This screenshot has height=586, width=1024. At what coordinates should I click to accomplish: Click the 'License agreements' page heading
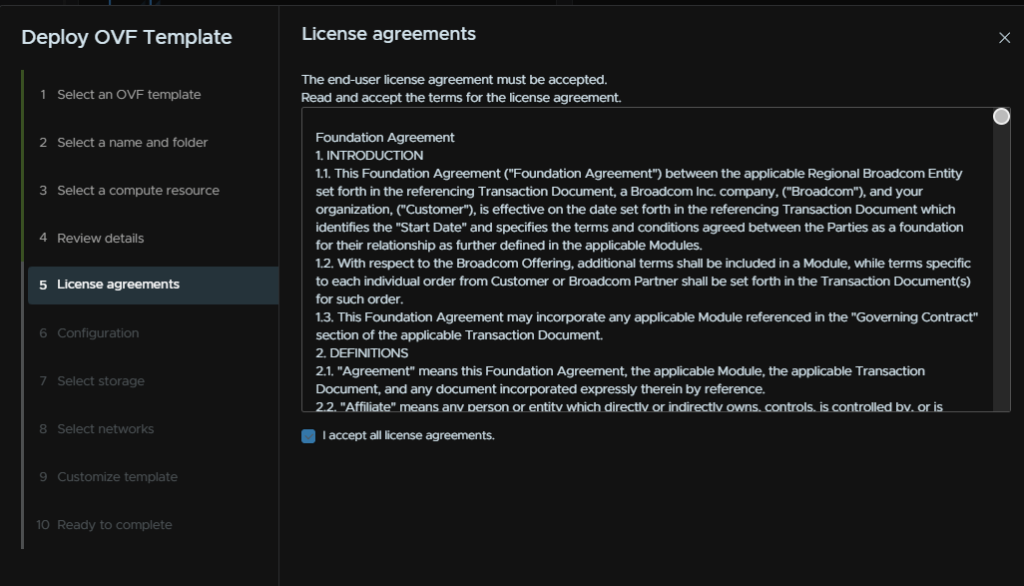coord(389,34)
